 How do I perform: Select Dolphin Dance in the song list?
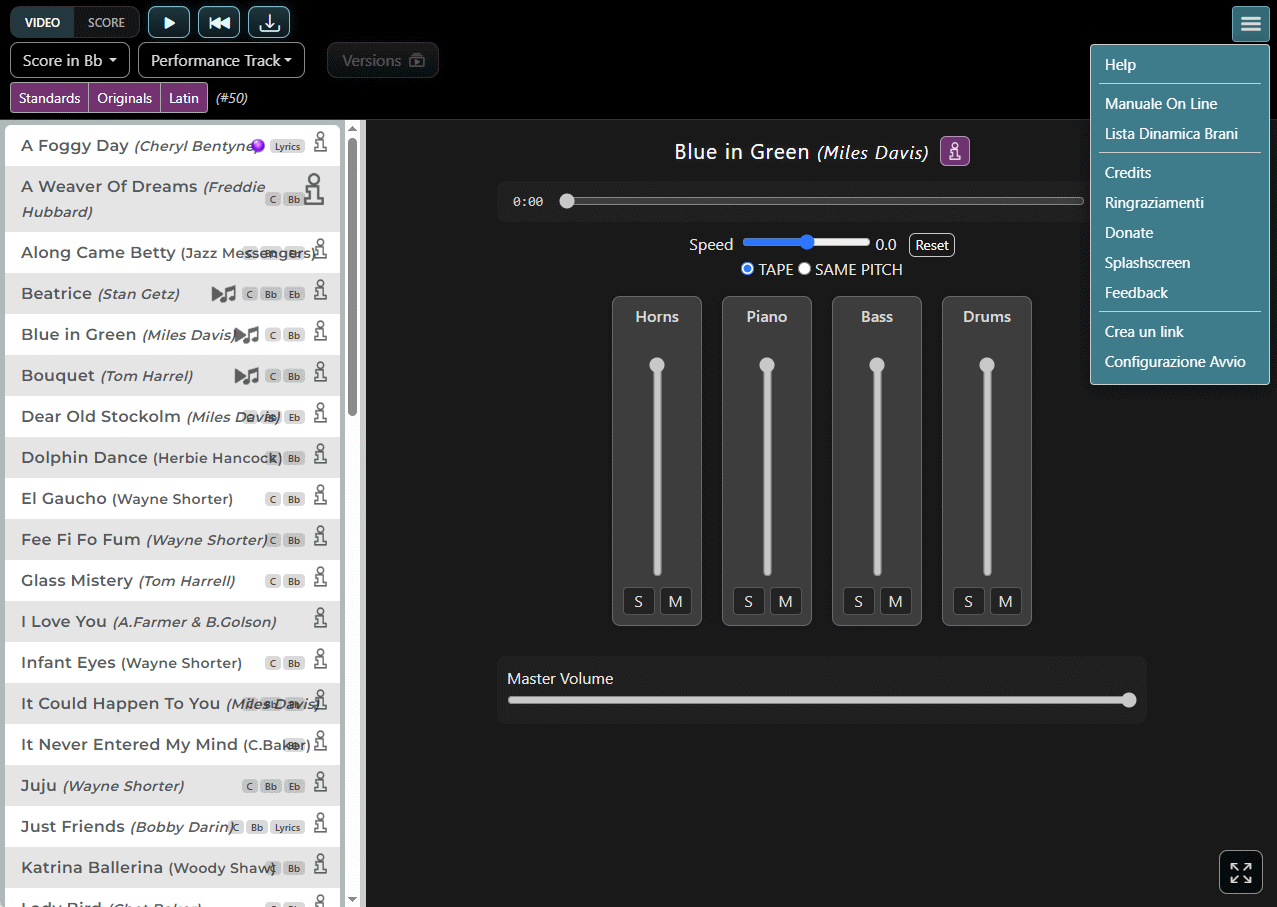172,457
